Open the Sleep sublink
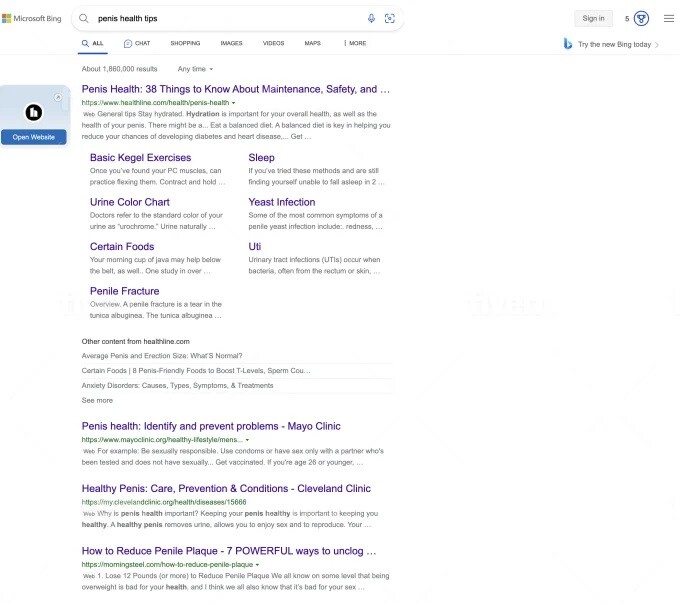The height and width of the screenshot is (604, 680). [261, 157]
